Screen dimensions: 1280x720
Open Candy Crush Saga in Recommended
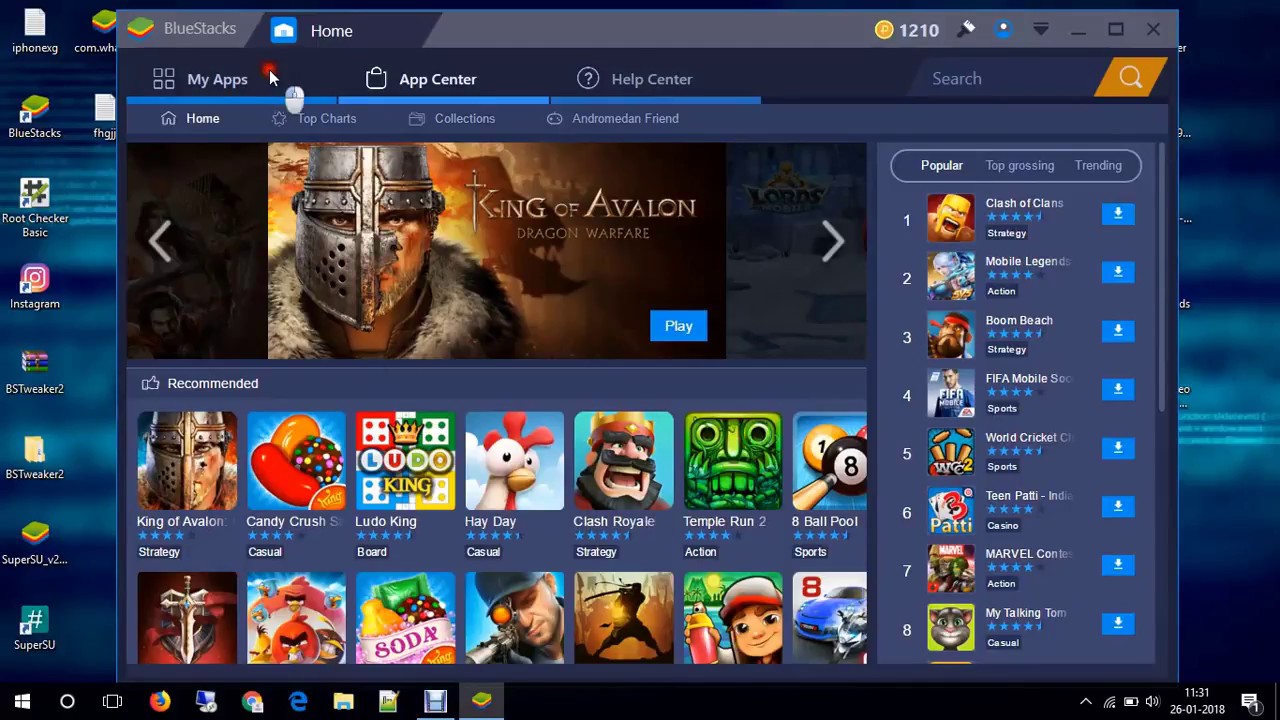(296, 461)
